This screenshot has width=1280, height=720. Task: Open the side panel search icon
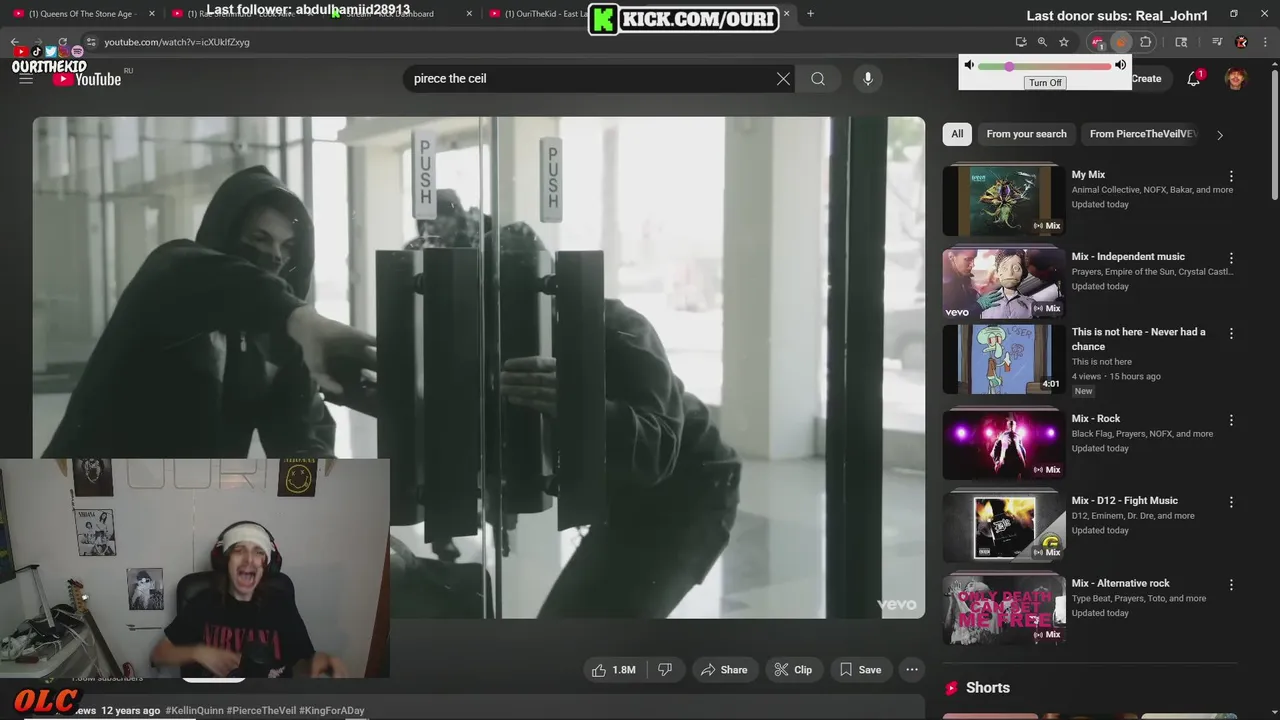(1181, 42)
